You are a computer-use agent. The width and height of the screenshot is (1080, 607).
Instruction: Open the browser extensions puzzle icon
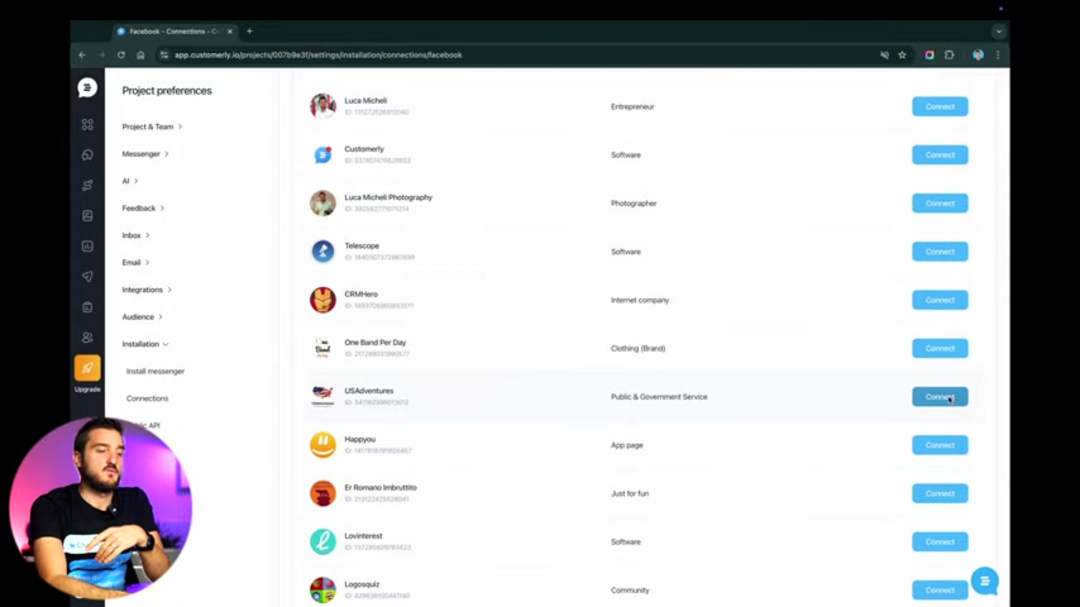click(x=949, y=55)
